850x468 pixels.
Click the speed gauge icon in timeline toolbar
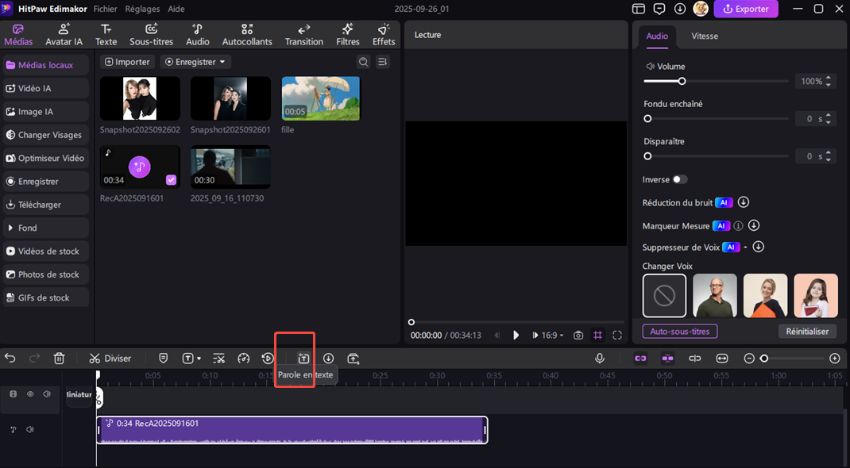click(x=243, y=358)
